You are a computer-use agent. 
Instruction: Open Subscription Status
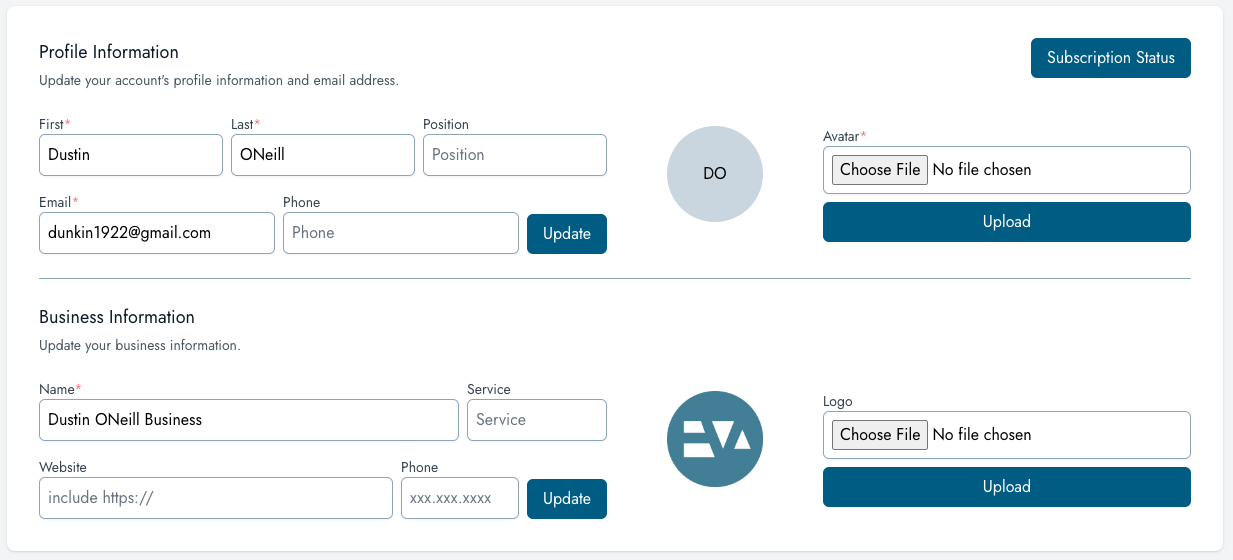pyautogui.click(x=1110, y=58)
